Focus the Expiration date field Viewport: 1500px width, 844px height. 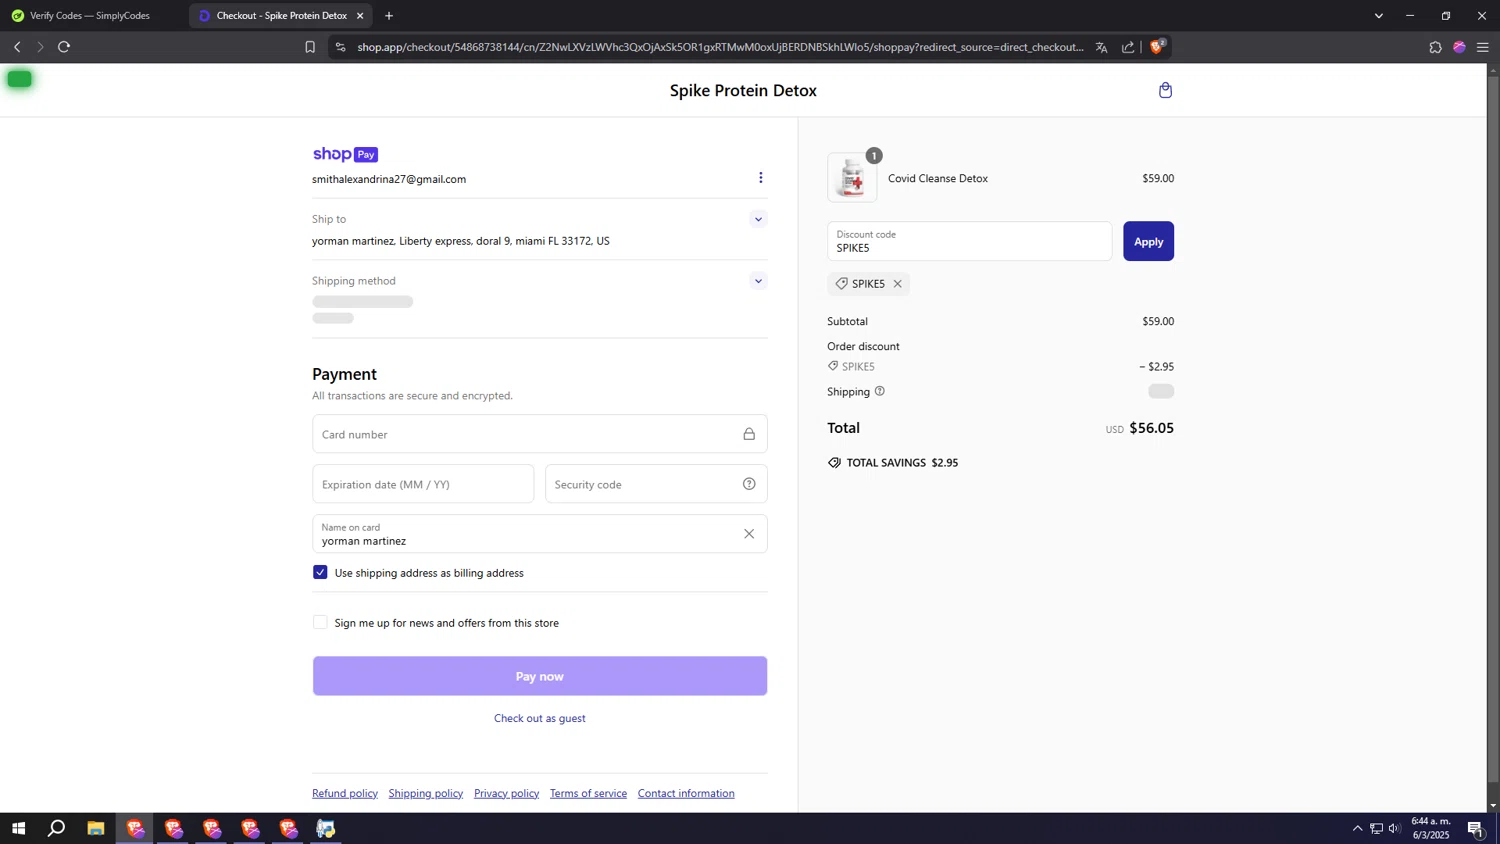pos(423,484)
